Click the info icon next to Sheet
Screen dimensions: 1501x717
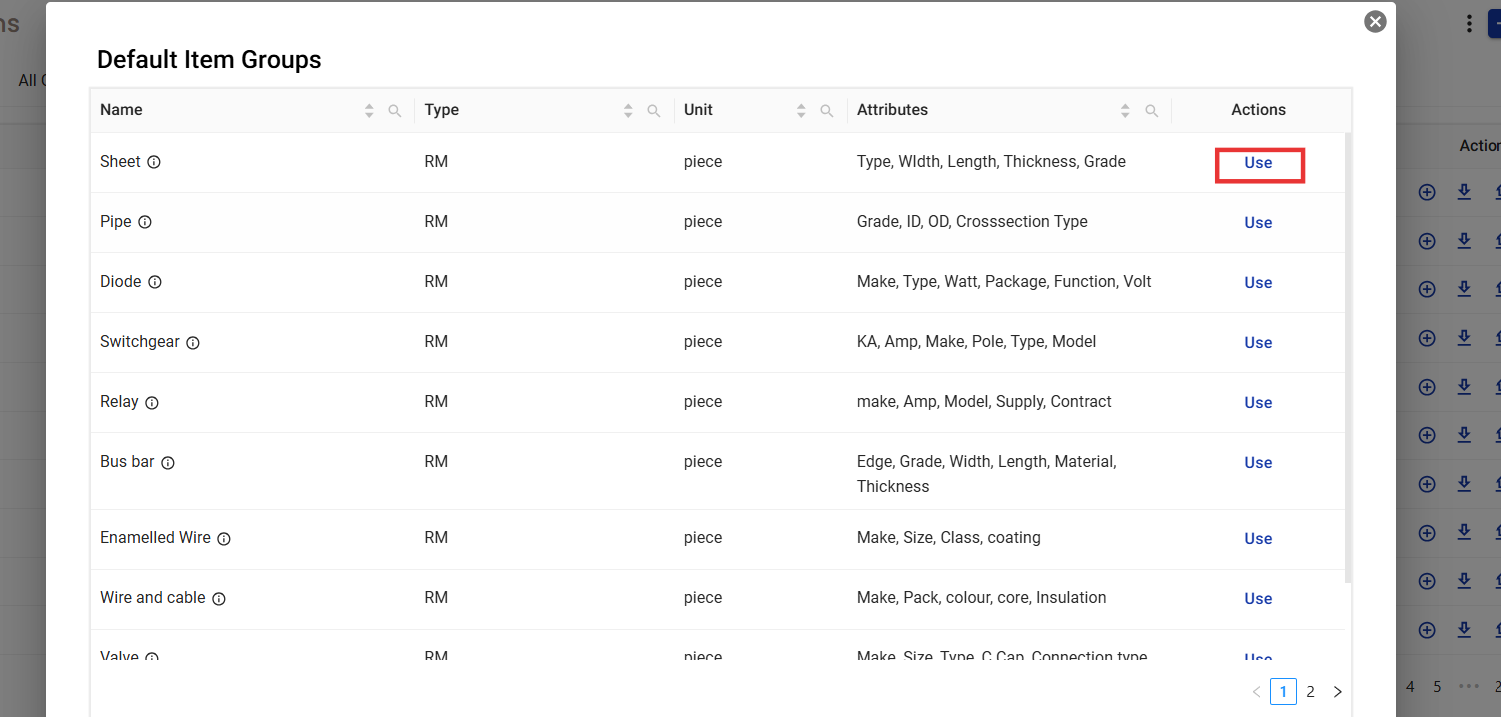(154, 162)
